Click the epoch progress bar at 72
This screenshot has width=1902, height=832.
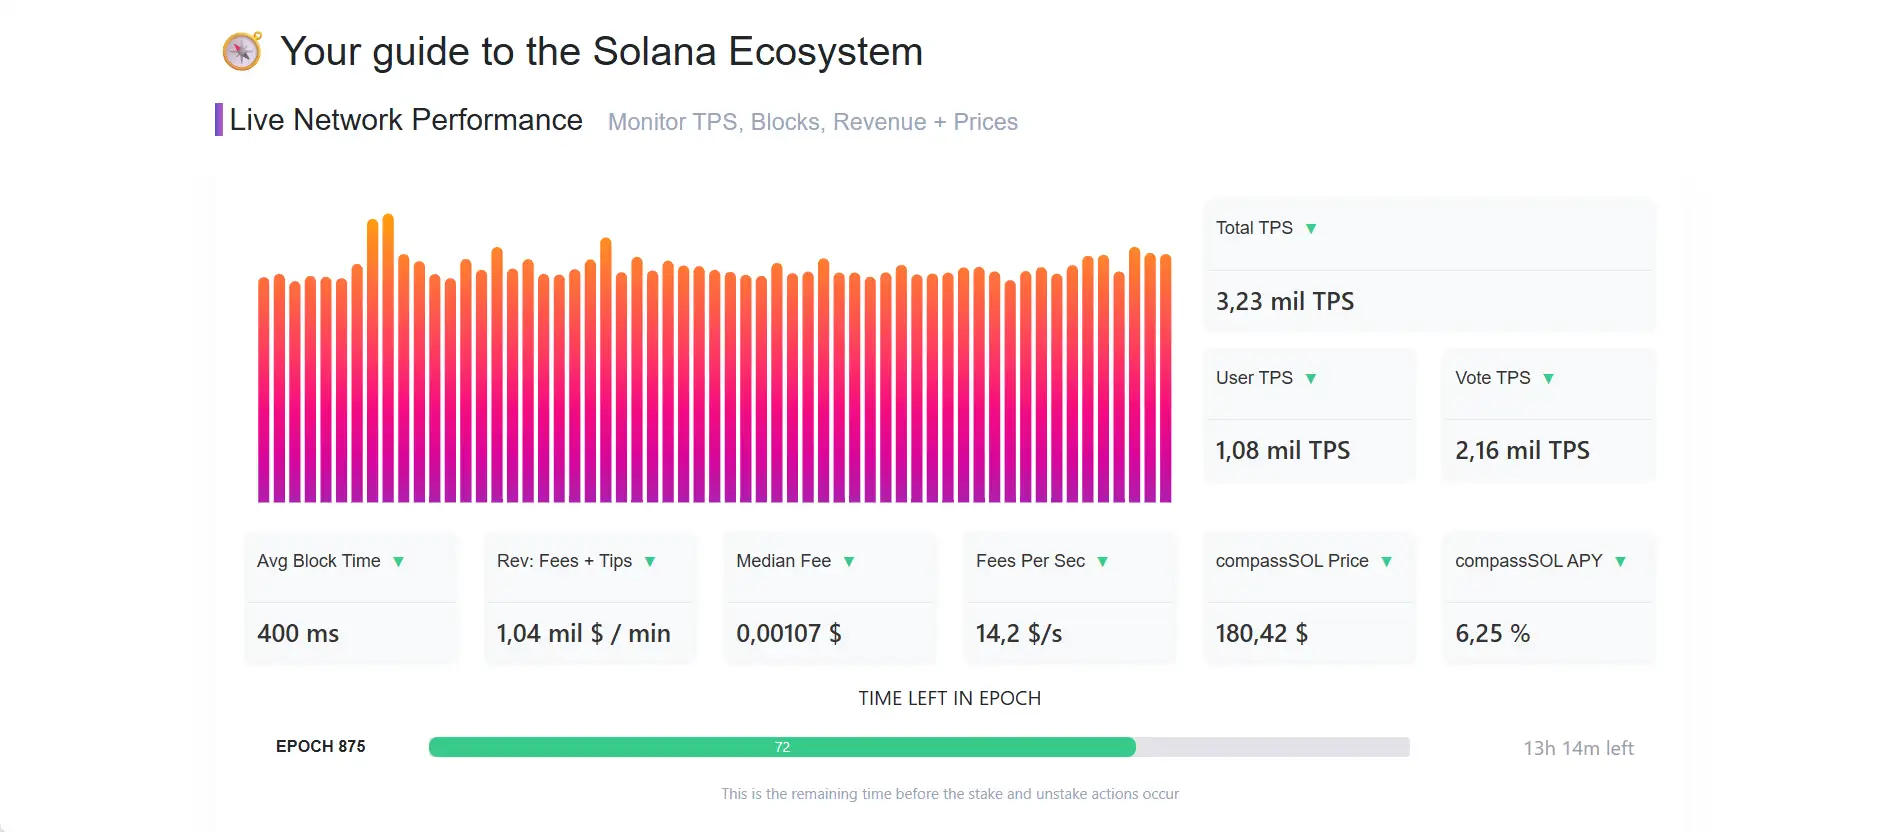pyautogui.click(x=782, y=747)
